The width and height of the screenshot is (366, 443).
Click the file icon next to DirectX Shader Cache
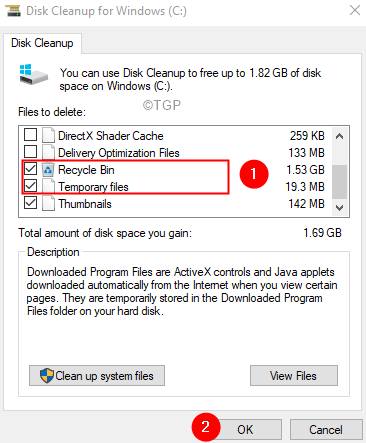click(x=48, y=136)
